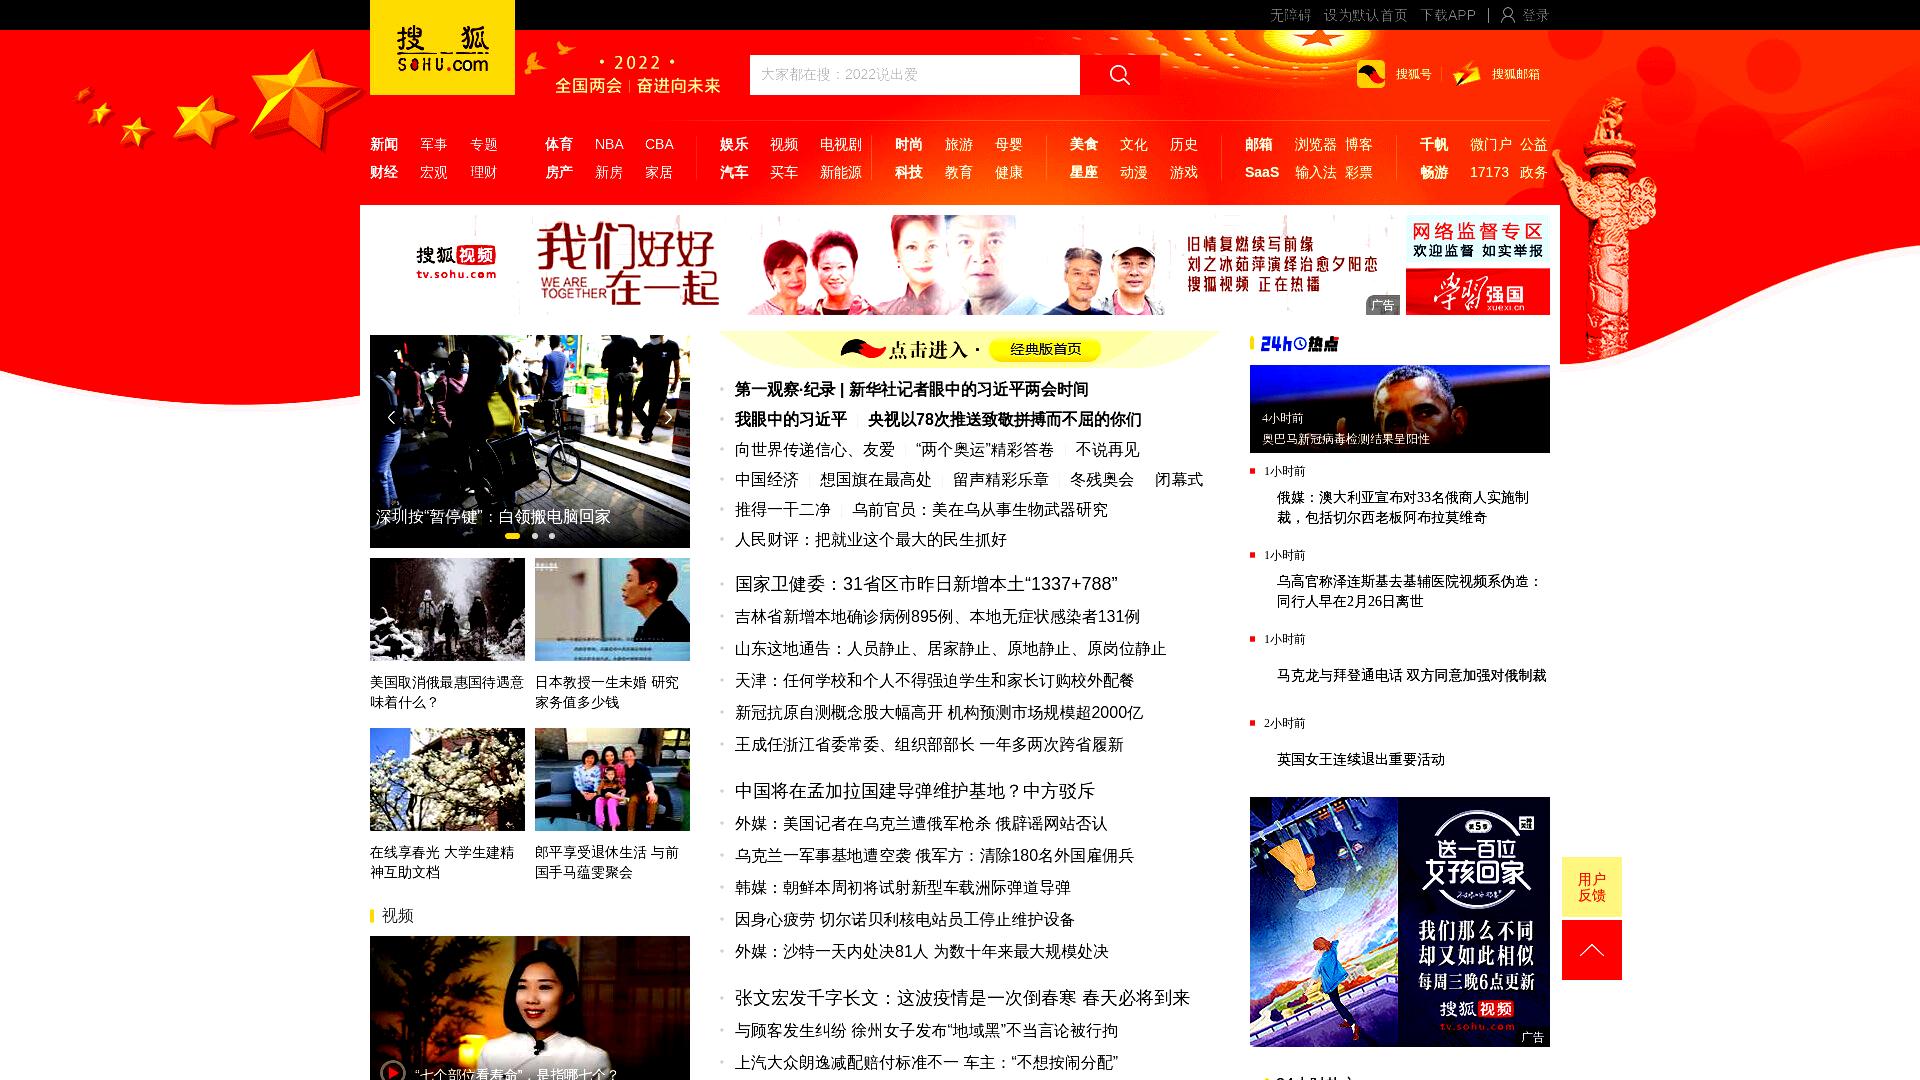Open the SaaS navigation link
This screenshot has width=1920, height=1080.
(1262, 172)
